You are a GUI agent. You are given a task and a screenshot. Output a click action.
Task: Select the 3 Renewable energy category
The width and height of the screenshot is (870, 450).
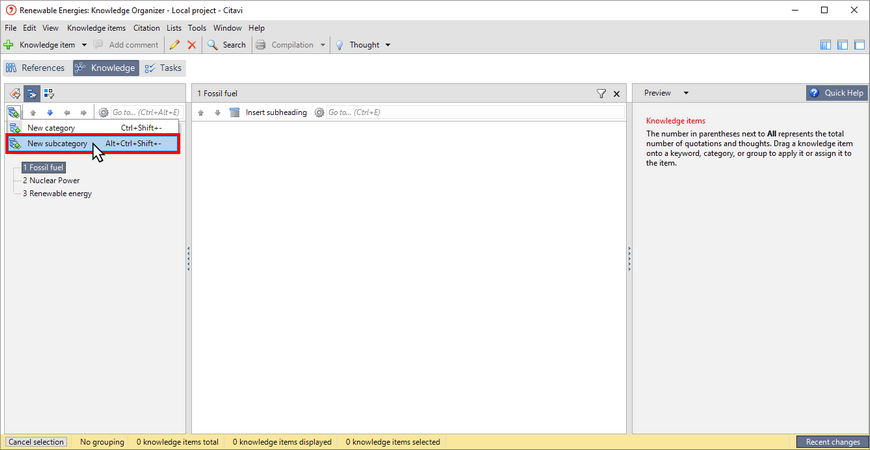click(57, 194)
